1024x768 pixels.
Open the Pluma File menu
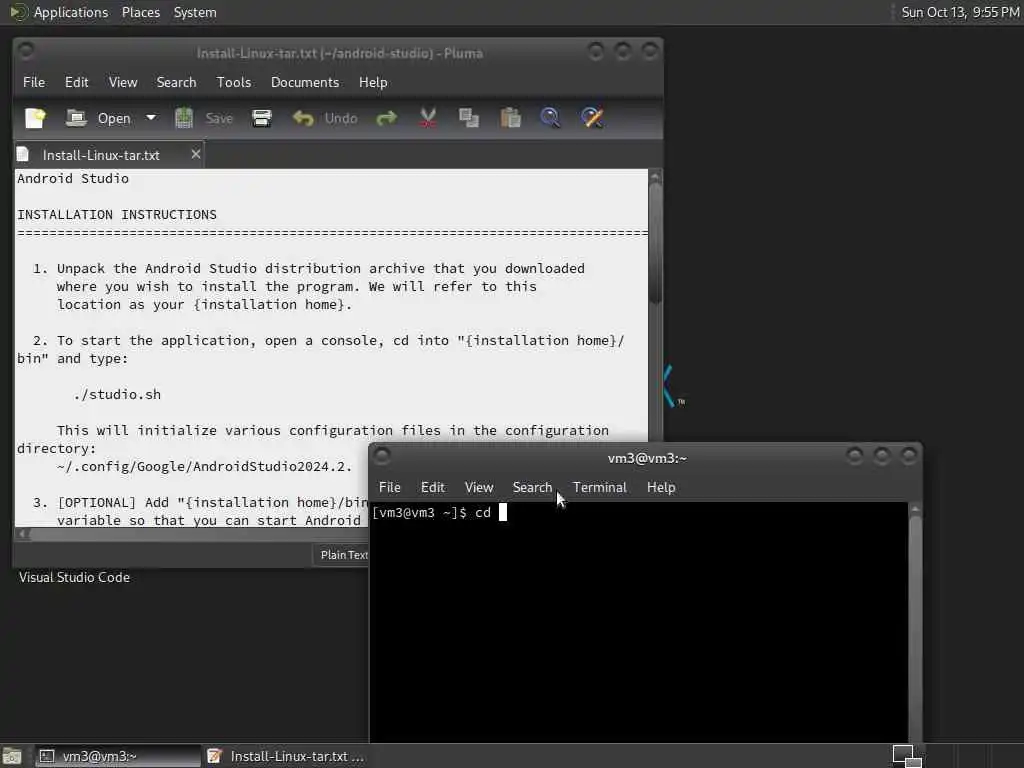coord(34,82)
